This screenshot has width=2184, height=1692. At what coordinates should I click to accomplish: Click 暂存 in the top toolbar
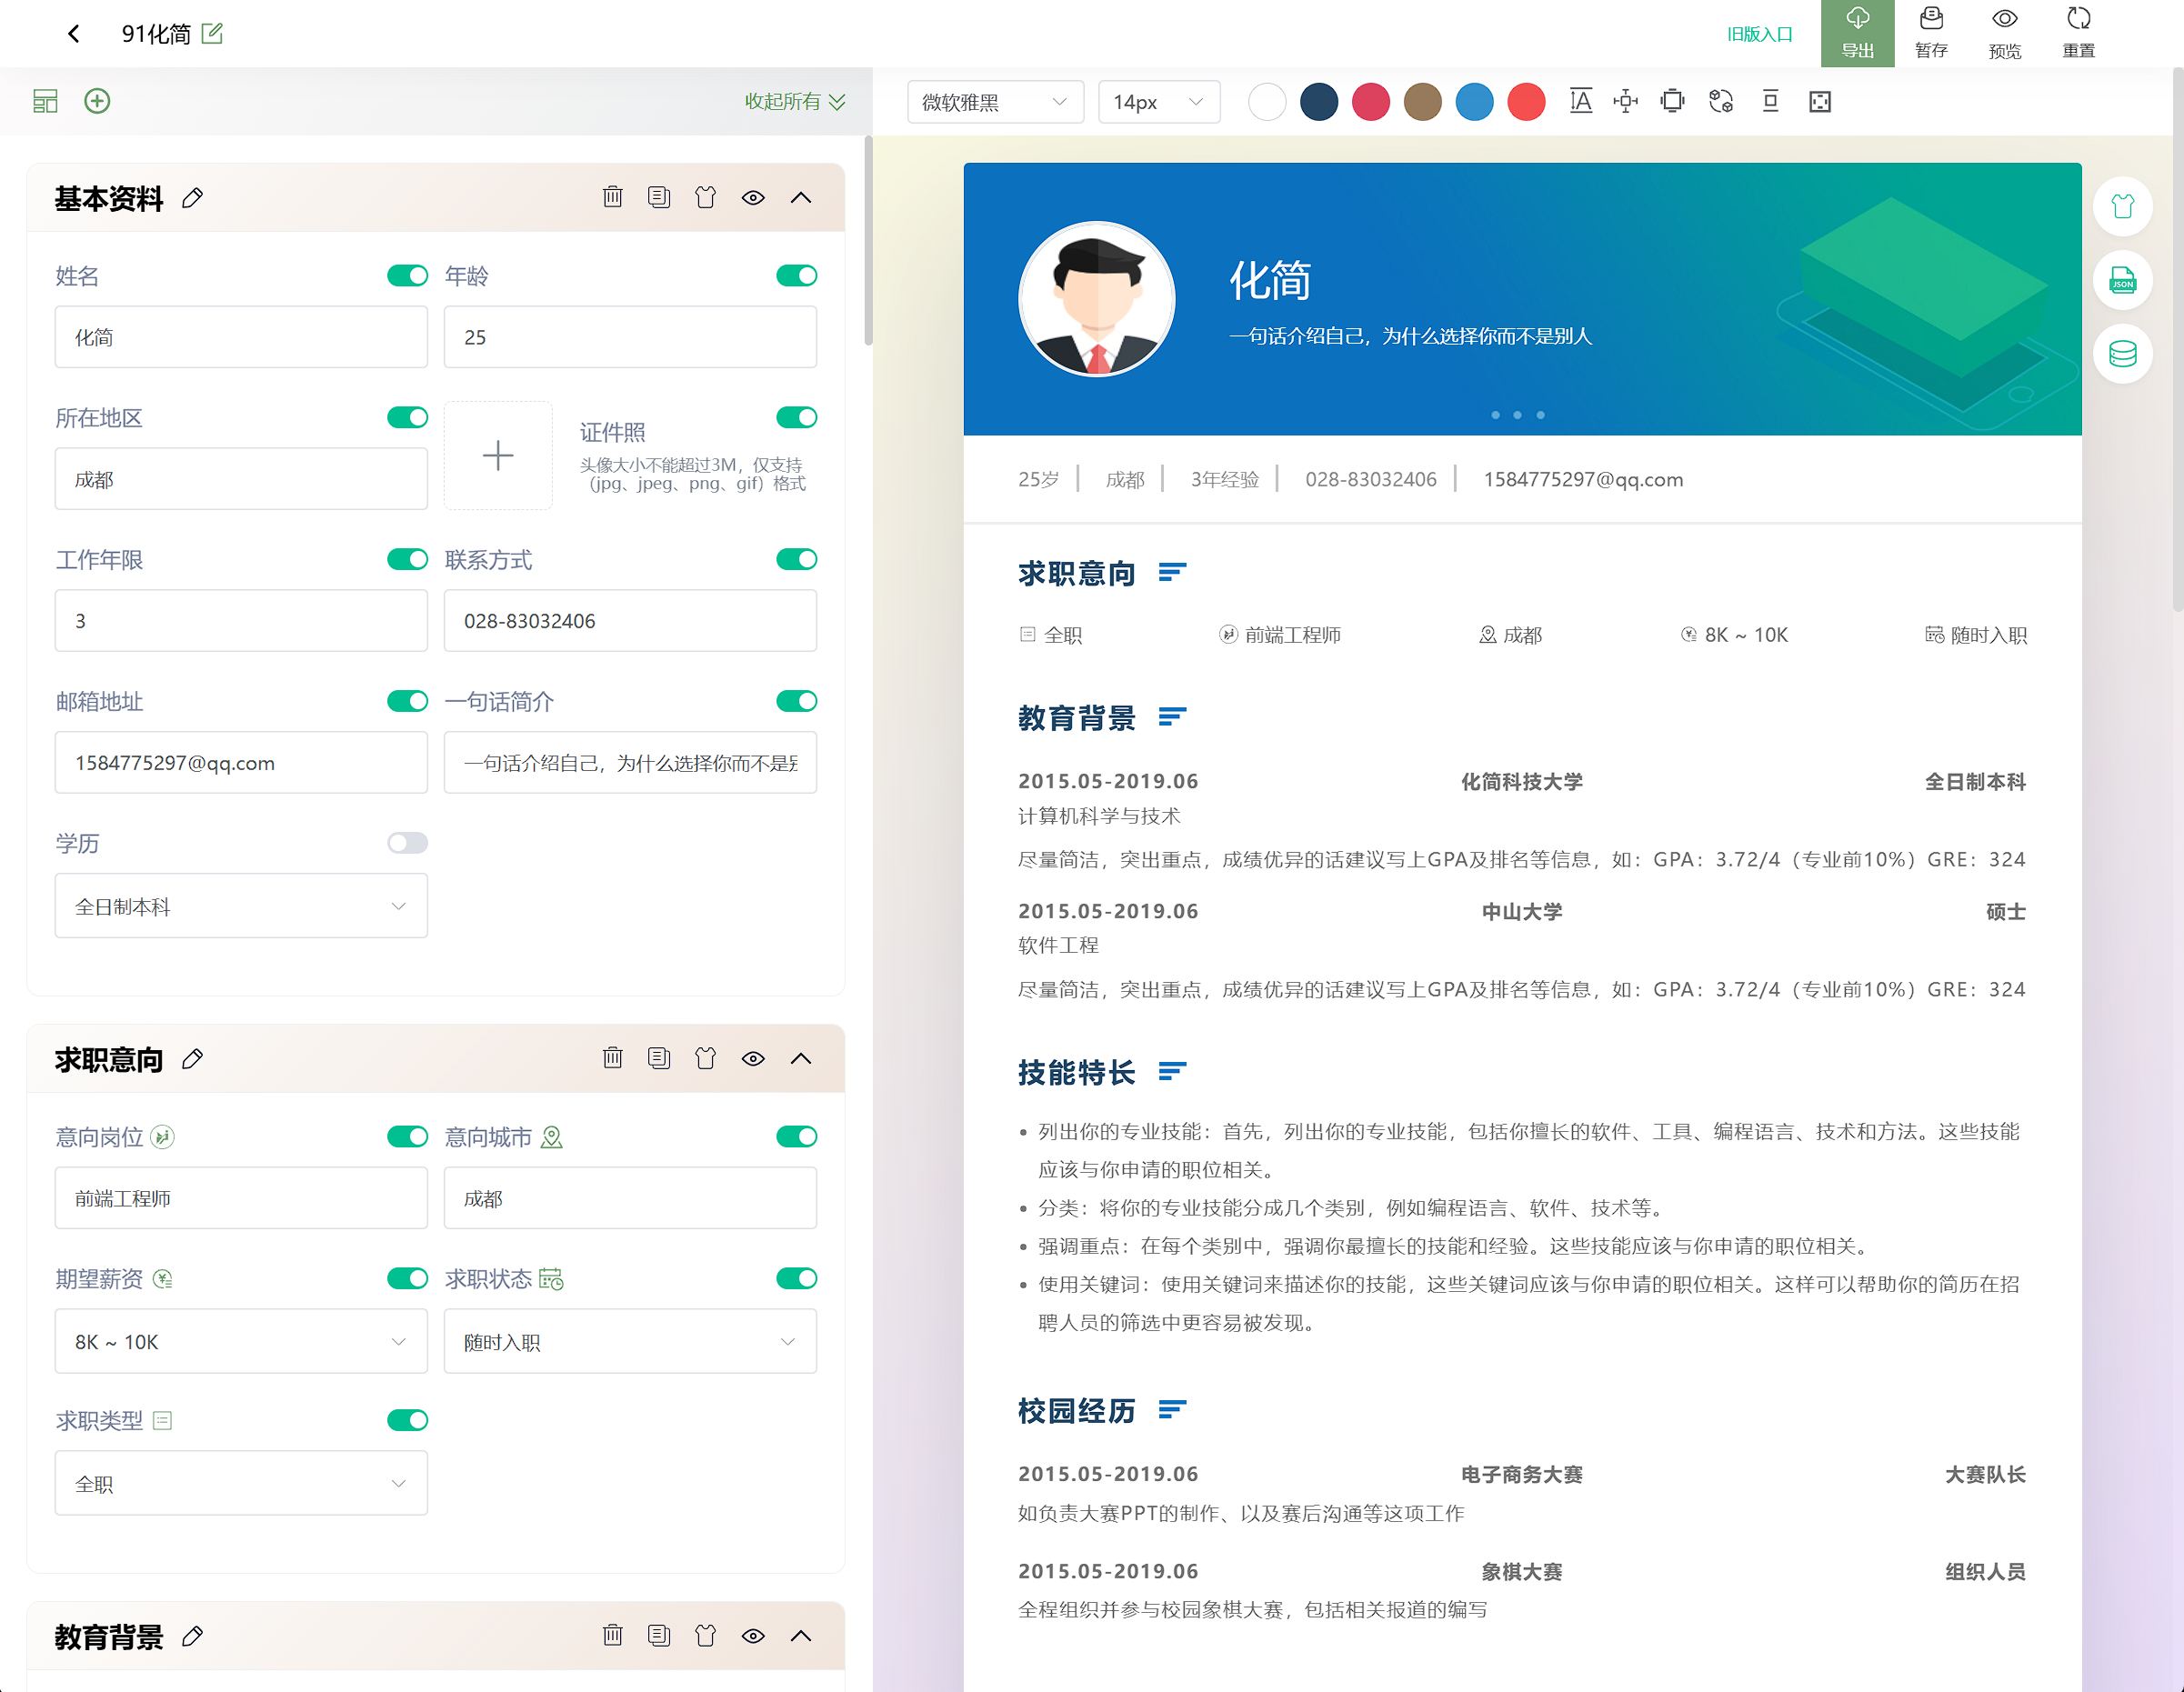tap(1931, 33)
